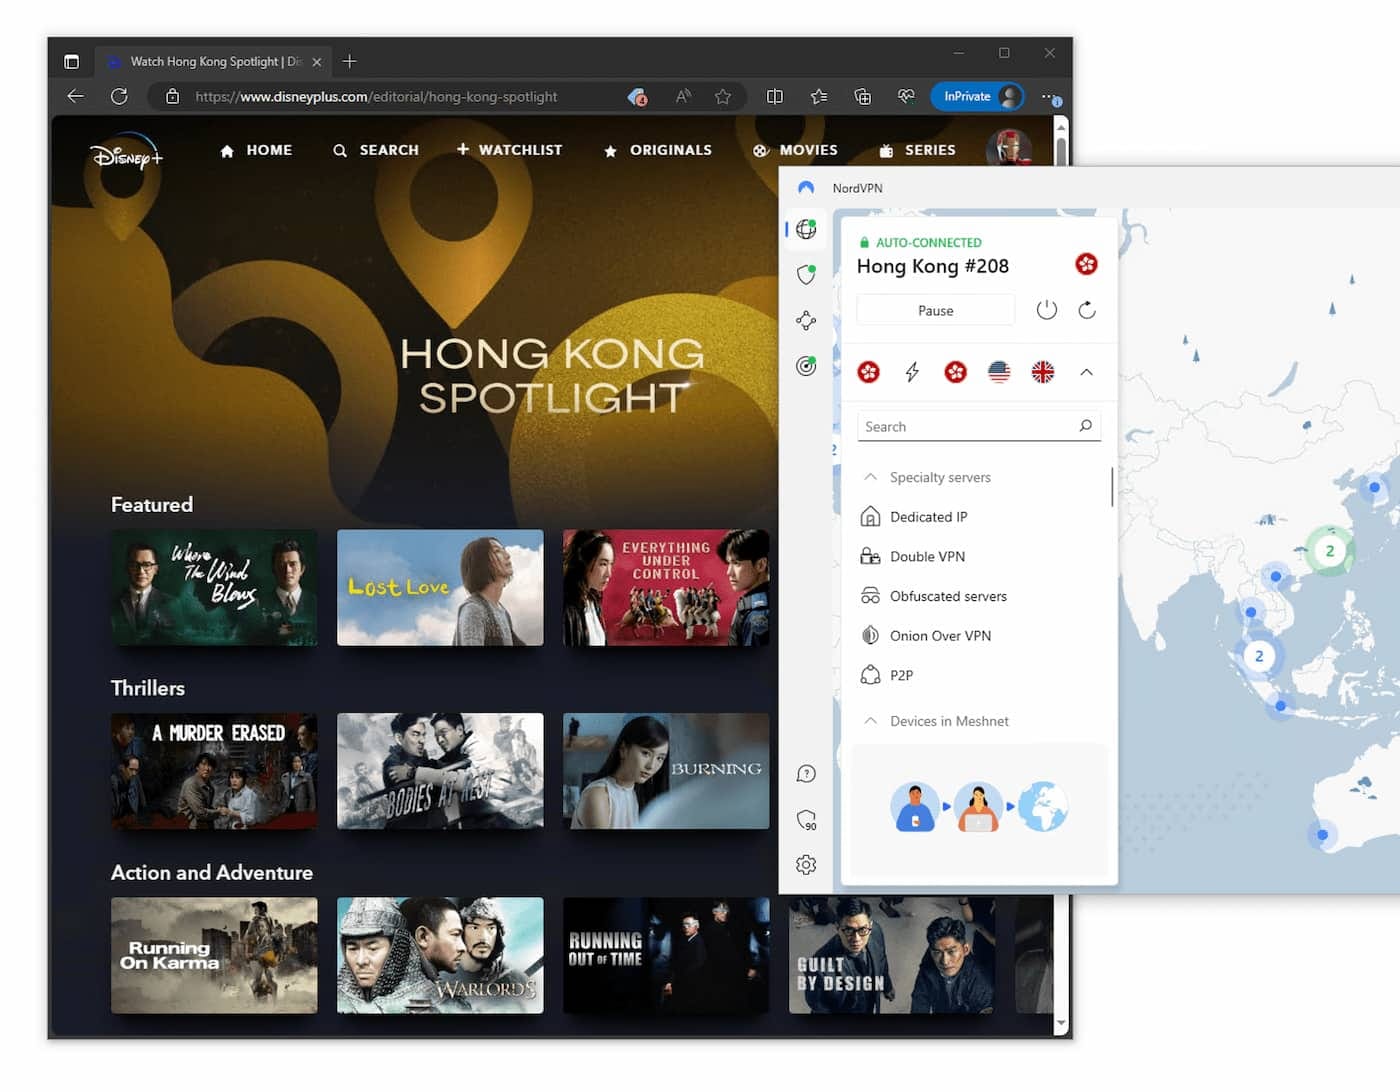Refresh the Disney+ page in browser
1400x1092 pixels.
(x=119, y=96)
